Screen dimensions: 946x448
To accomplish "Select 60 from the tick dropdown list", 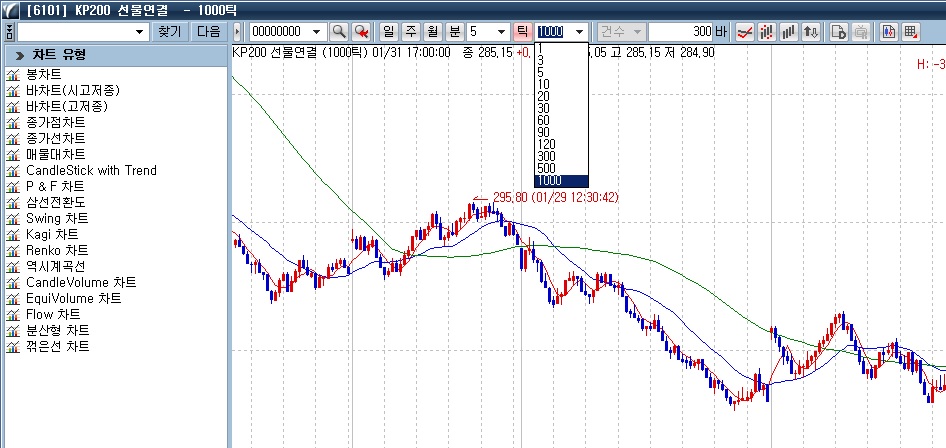I will click(x=544, y=120).
